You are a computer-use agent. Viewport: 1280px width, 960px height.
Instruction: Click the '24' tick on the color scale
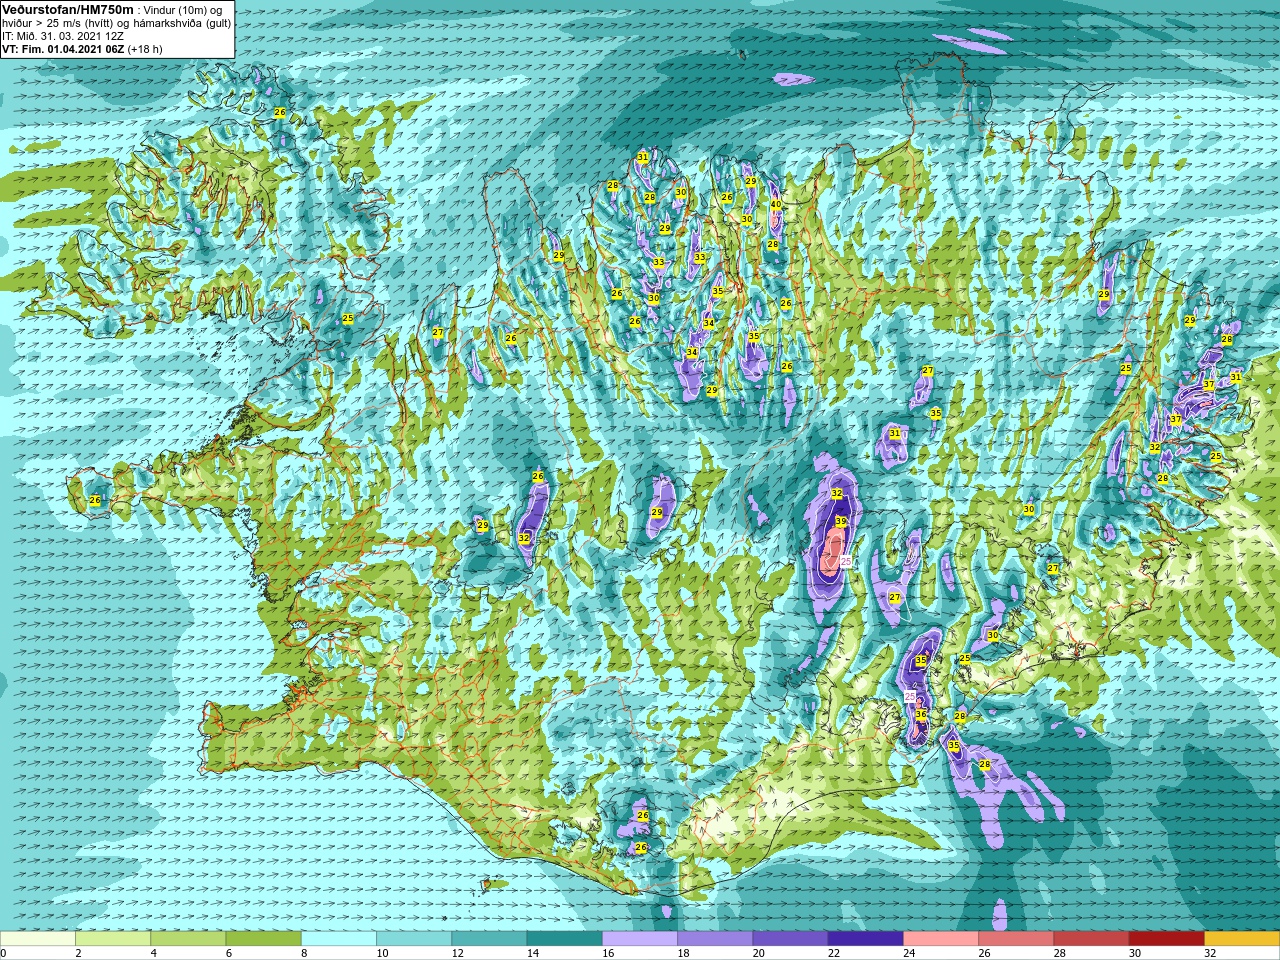coord(909,954)
